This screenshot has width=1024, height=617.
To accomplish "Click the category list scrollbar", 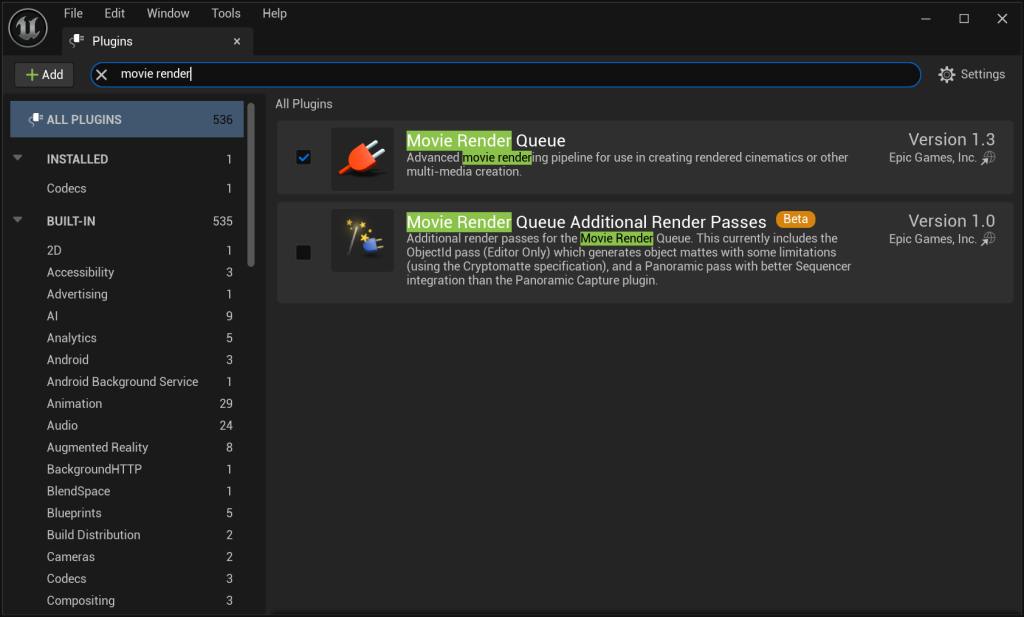I will (251, 185).
